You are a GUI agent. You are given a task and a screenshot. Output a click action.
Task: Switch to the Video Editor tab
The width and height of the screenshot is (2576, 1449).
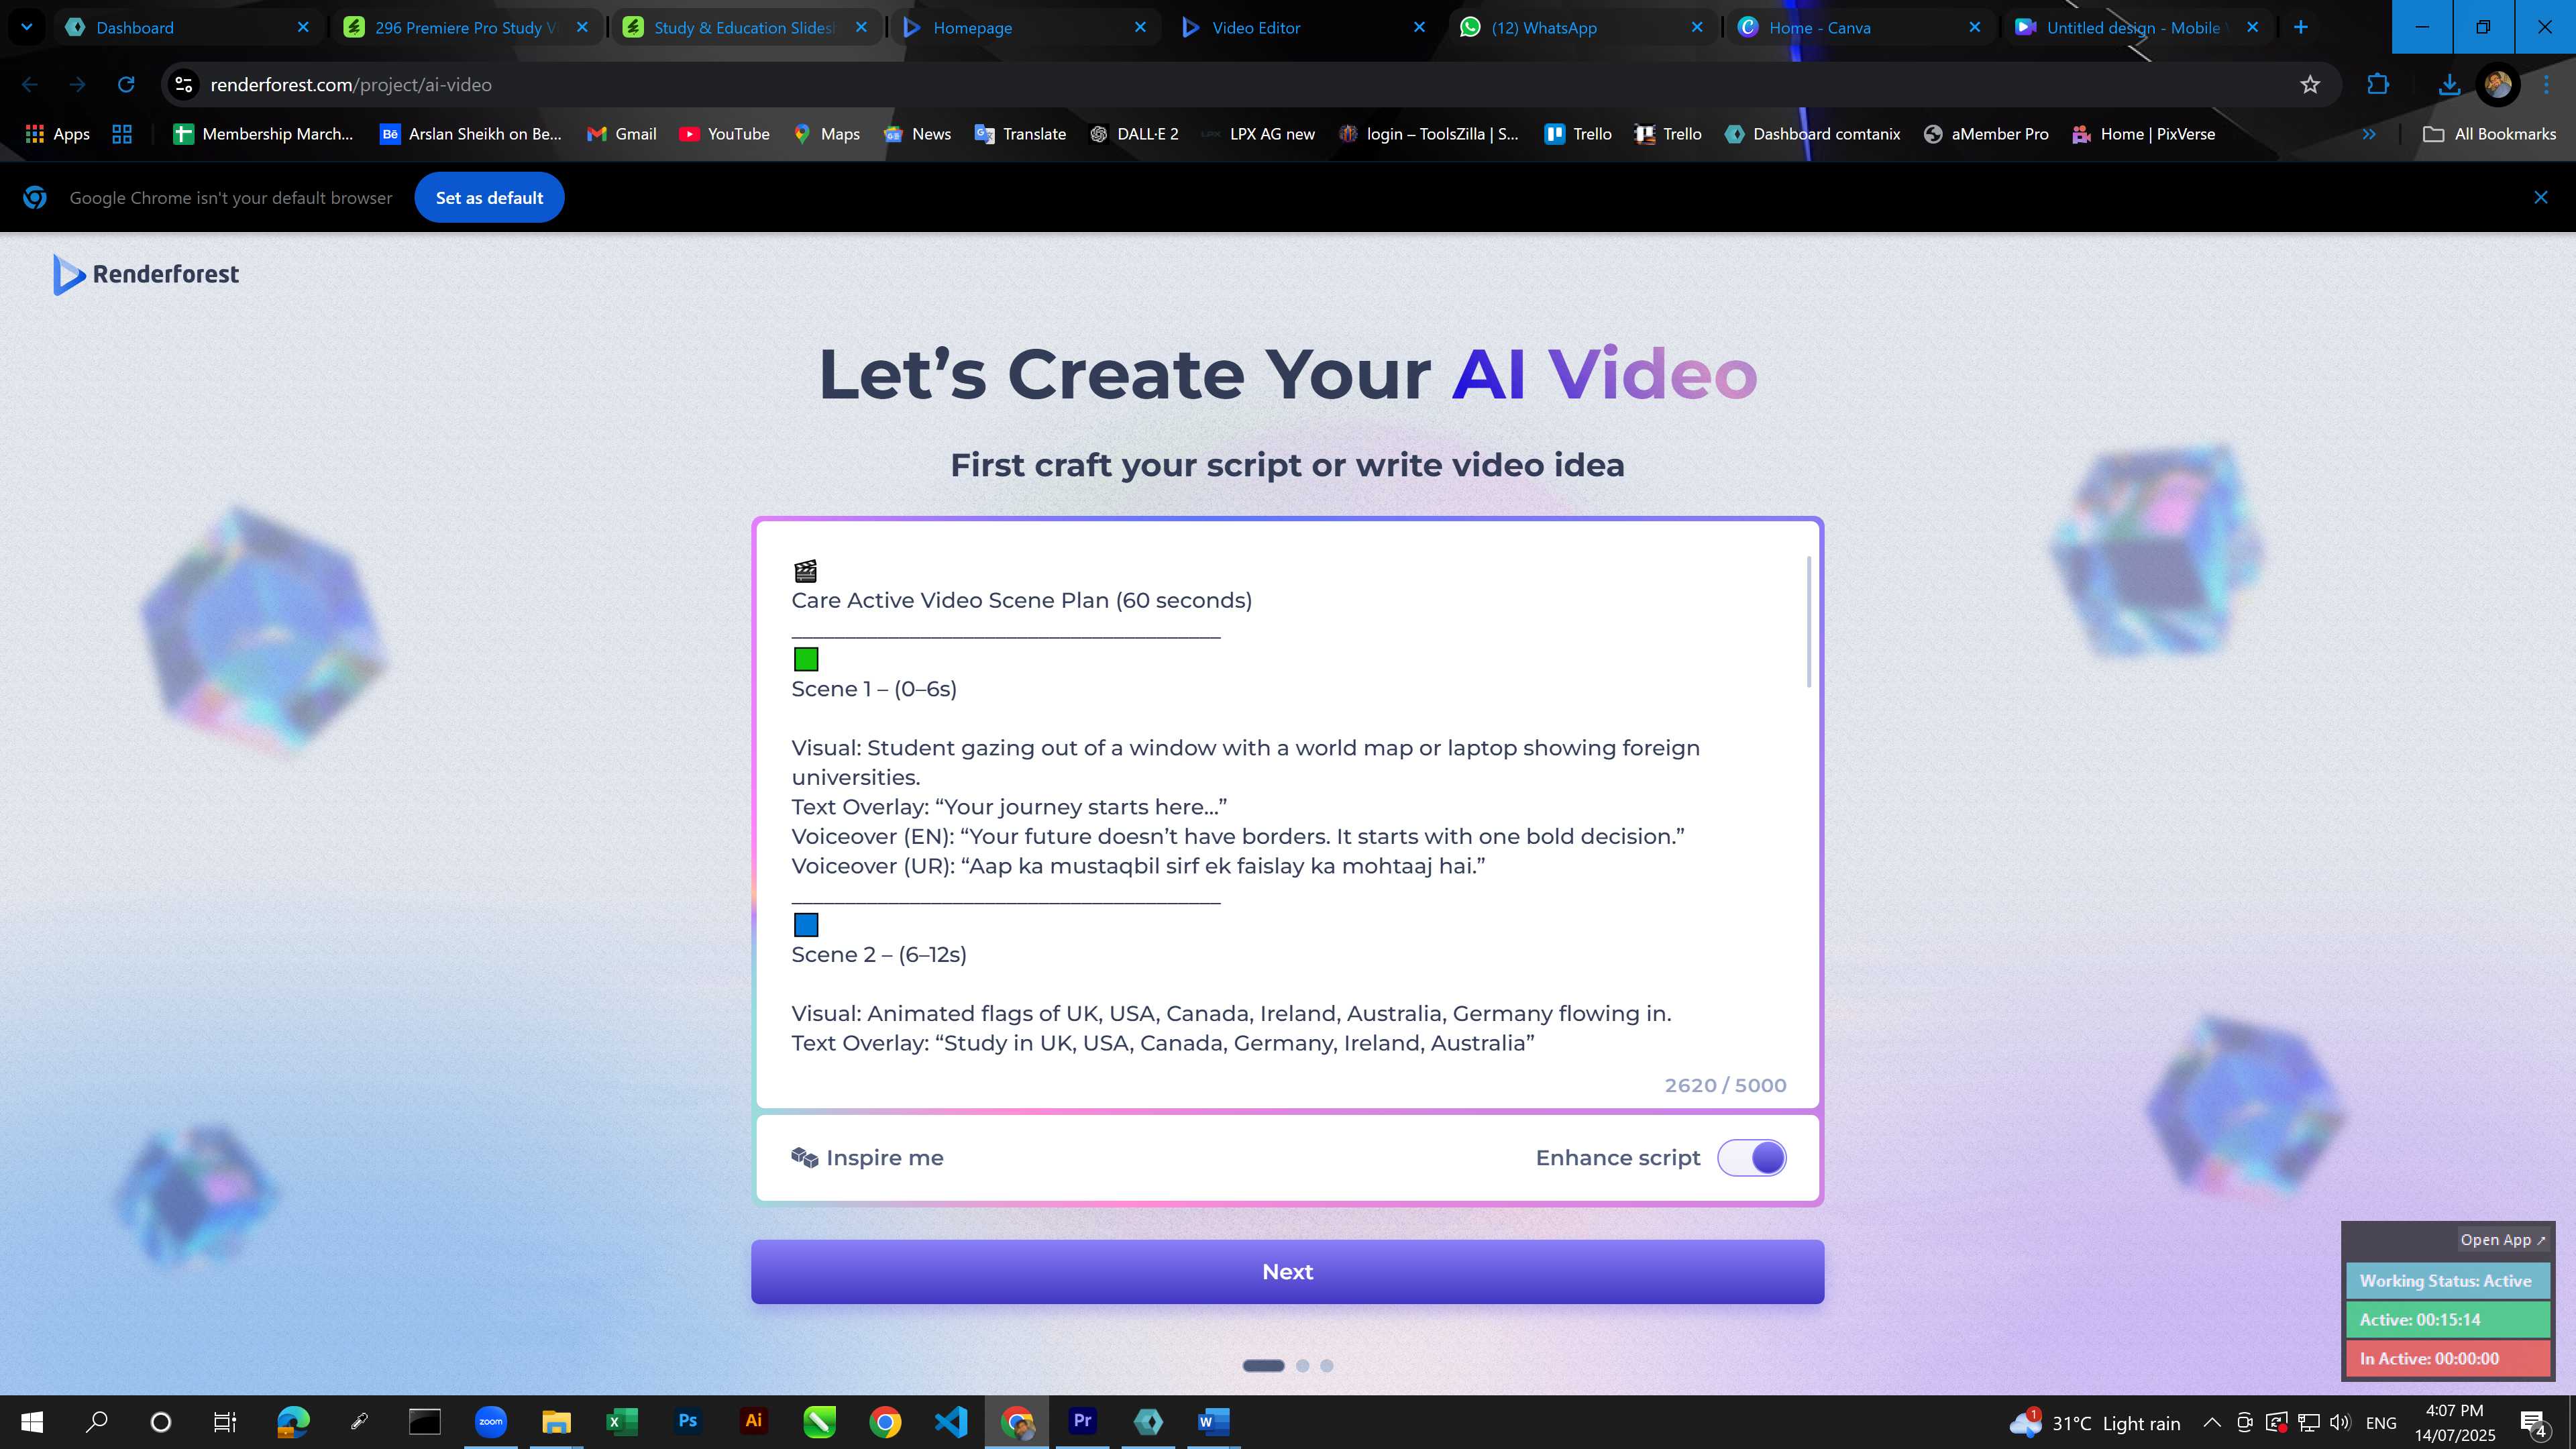point(1303,27)
